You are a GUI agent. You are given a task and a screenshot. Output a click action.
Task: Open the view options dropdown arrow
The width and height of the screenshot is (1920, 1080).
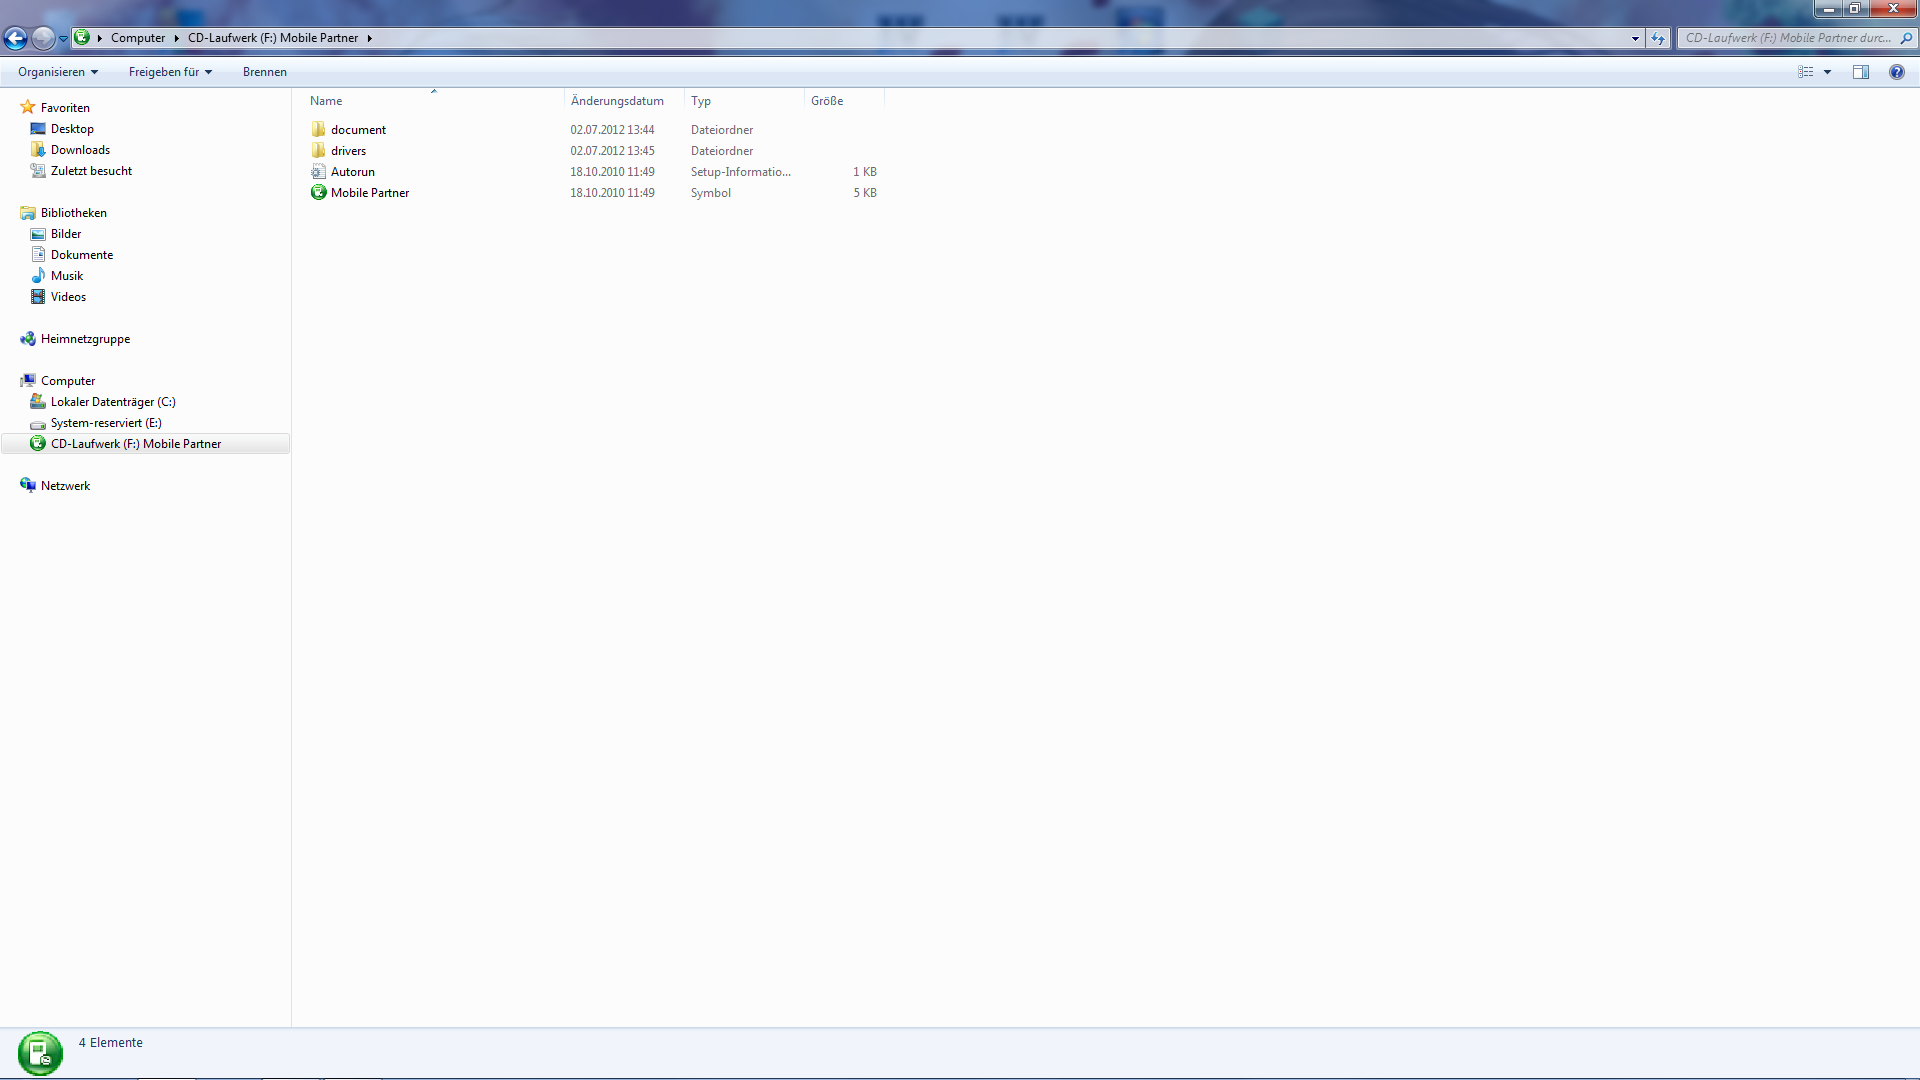1827,72
